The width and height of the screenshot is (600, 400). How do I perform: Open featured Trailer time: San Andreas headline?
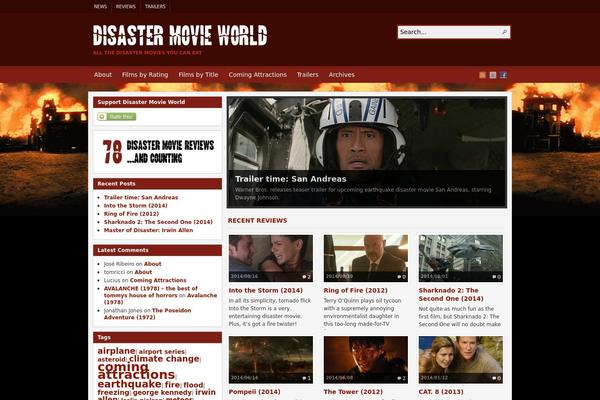point(290,179)
